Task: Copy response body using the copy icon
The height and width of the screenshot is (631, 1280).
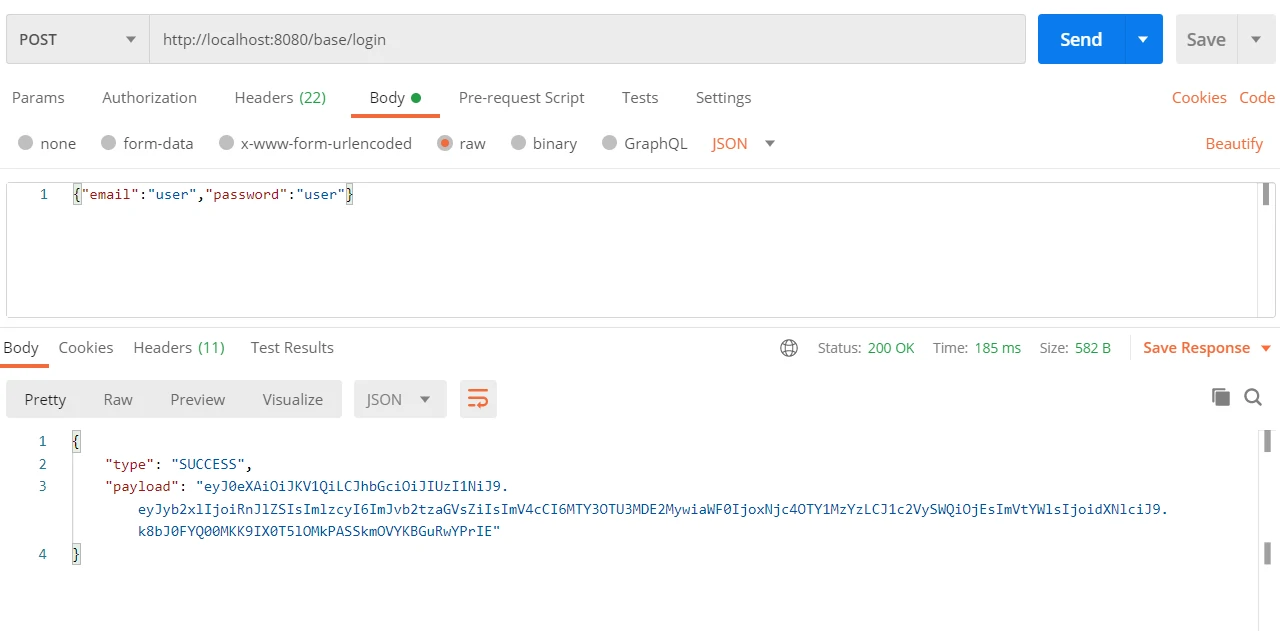Action: click(x=1220, y=397)
